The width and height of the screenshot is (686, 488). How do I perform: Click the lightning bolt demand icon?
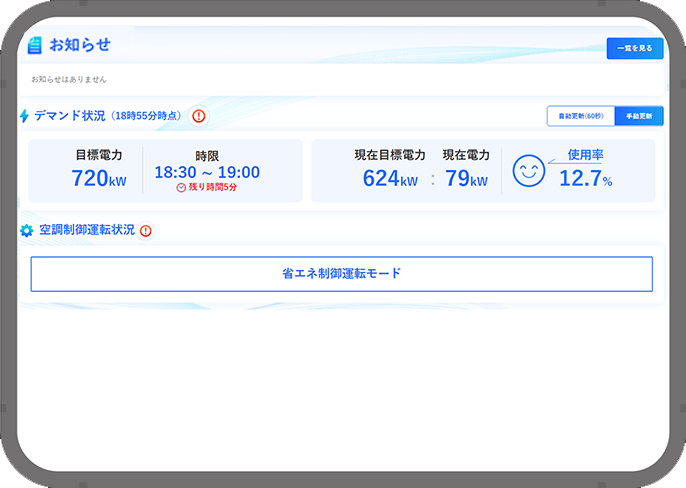click(24, 116)
